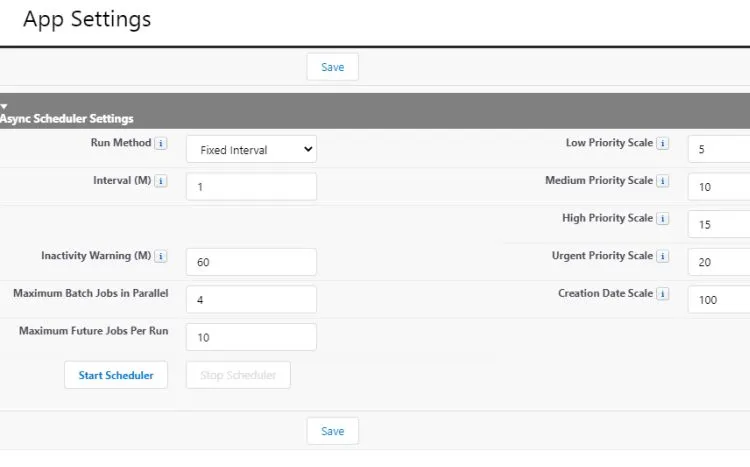Click the App Settings page title

(87, 20)
